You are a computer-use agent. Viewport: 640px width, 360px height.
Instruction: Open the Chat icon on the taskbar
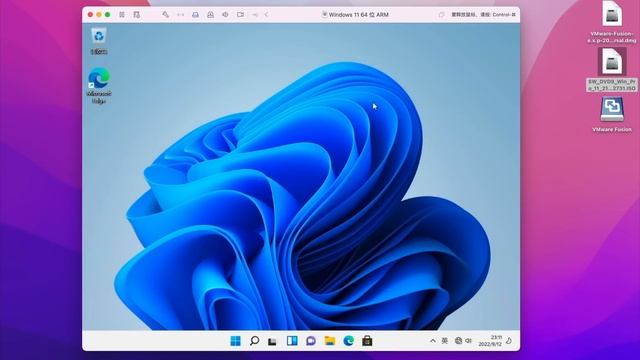pyautogui.click(x=311, y=341)
